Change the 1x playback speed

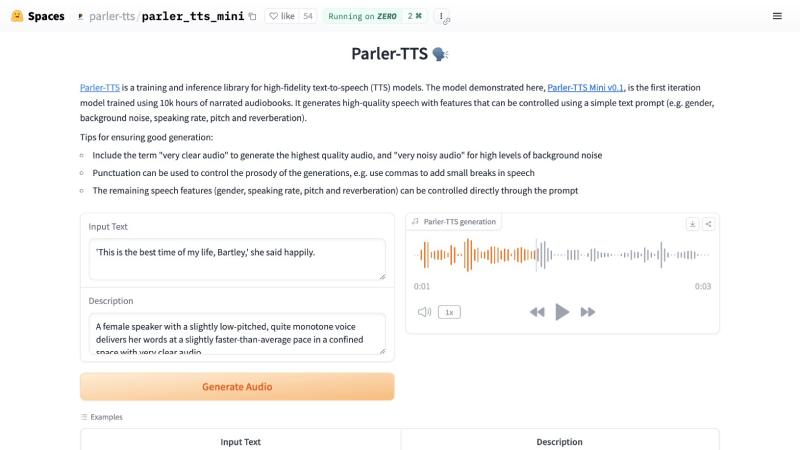(x=449, y=312)
